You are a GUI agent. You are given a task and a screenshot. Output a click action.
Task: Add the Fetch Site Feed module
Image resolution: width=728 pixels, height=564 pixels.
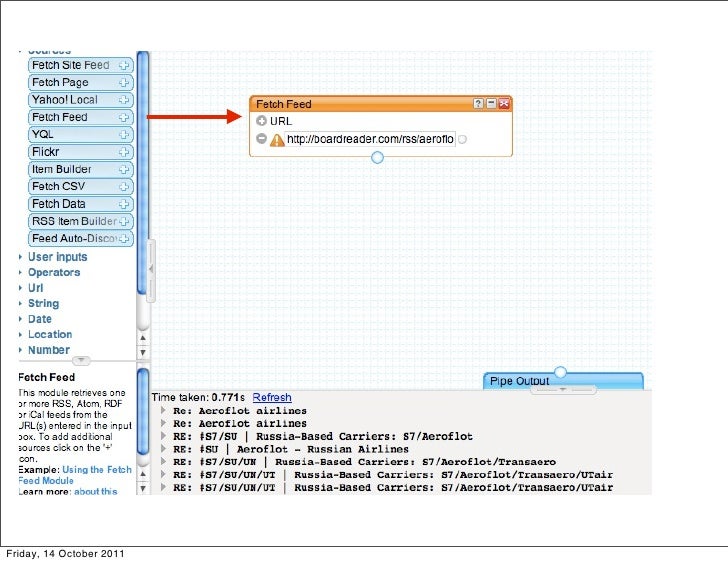coord(124,65)
